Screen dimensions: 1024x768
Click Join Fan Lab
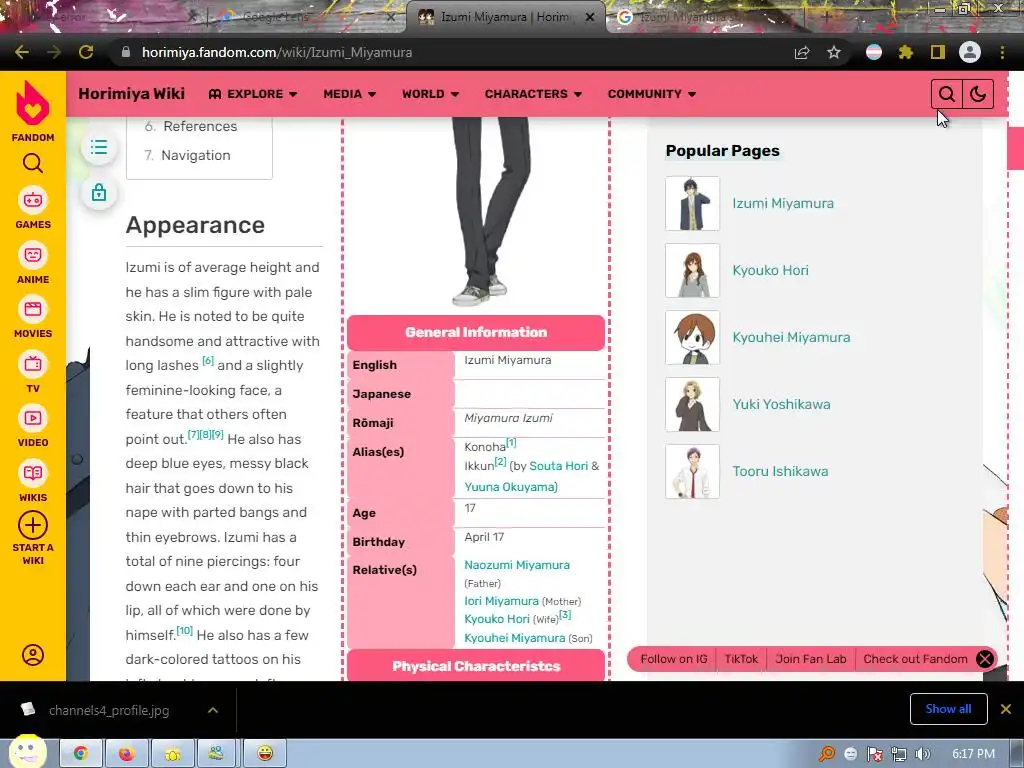(x=810, y=659)
